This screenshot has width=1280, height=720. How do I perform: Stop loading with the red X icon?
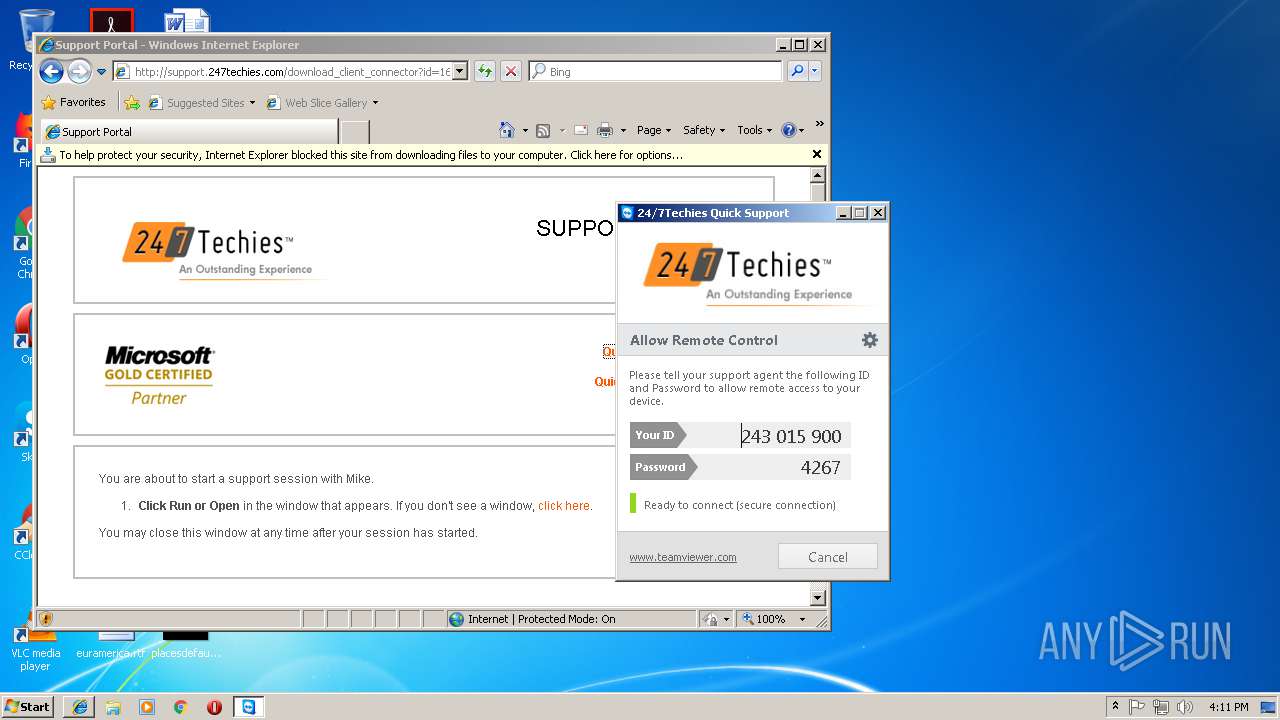click(x=511, y=72)
